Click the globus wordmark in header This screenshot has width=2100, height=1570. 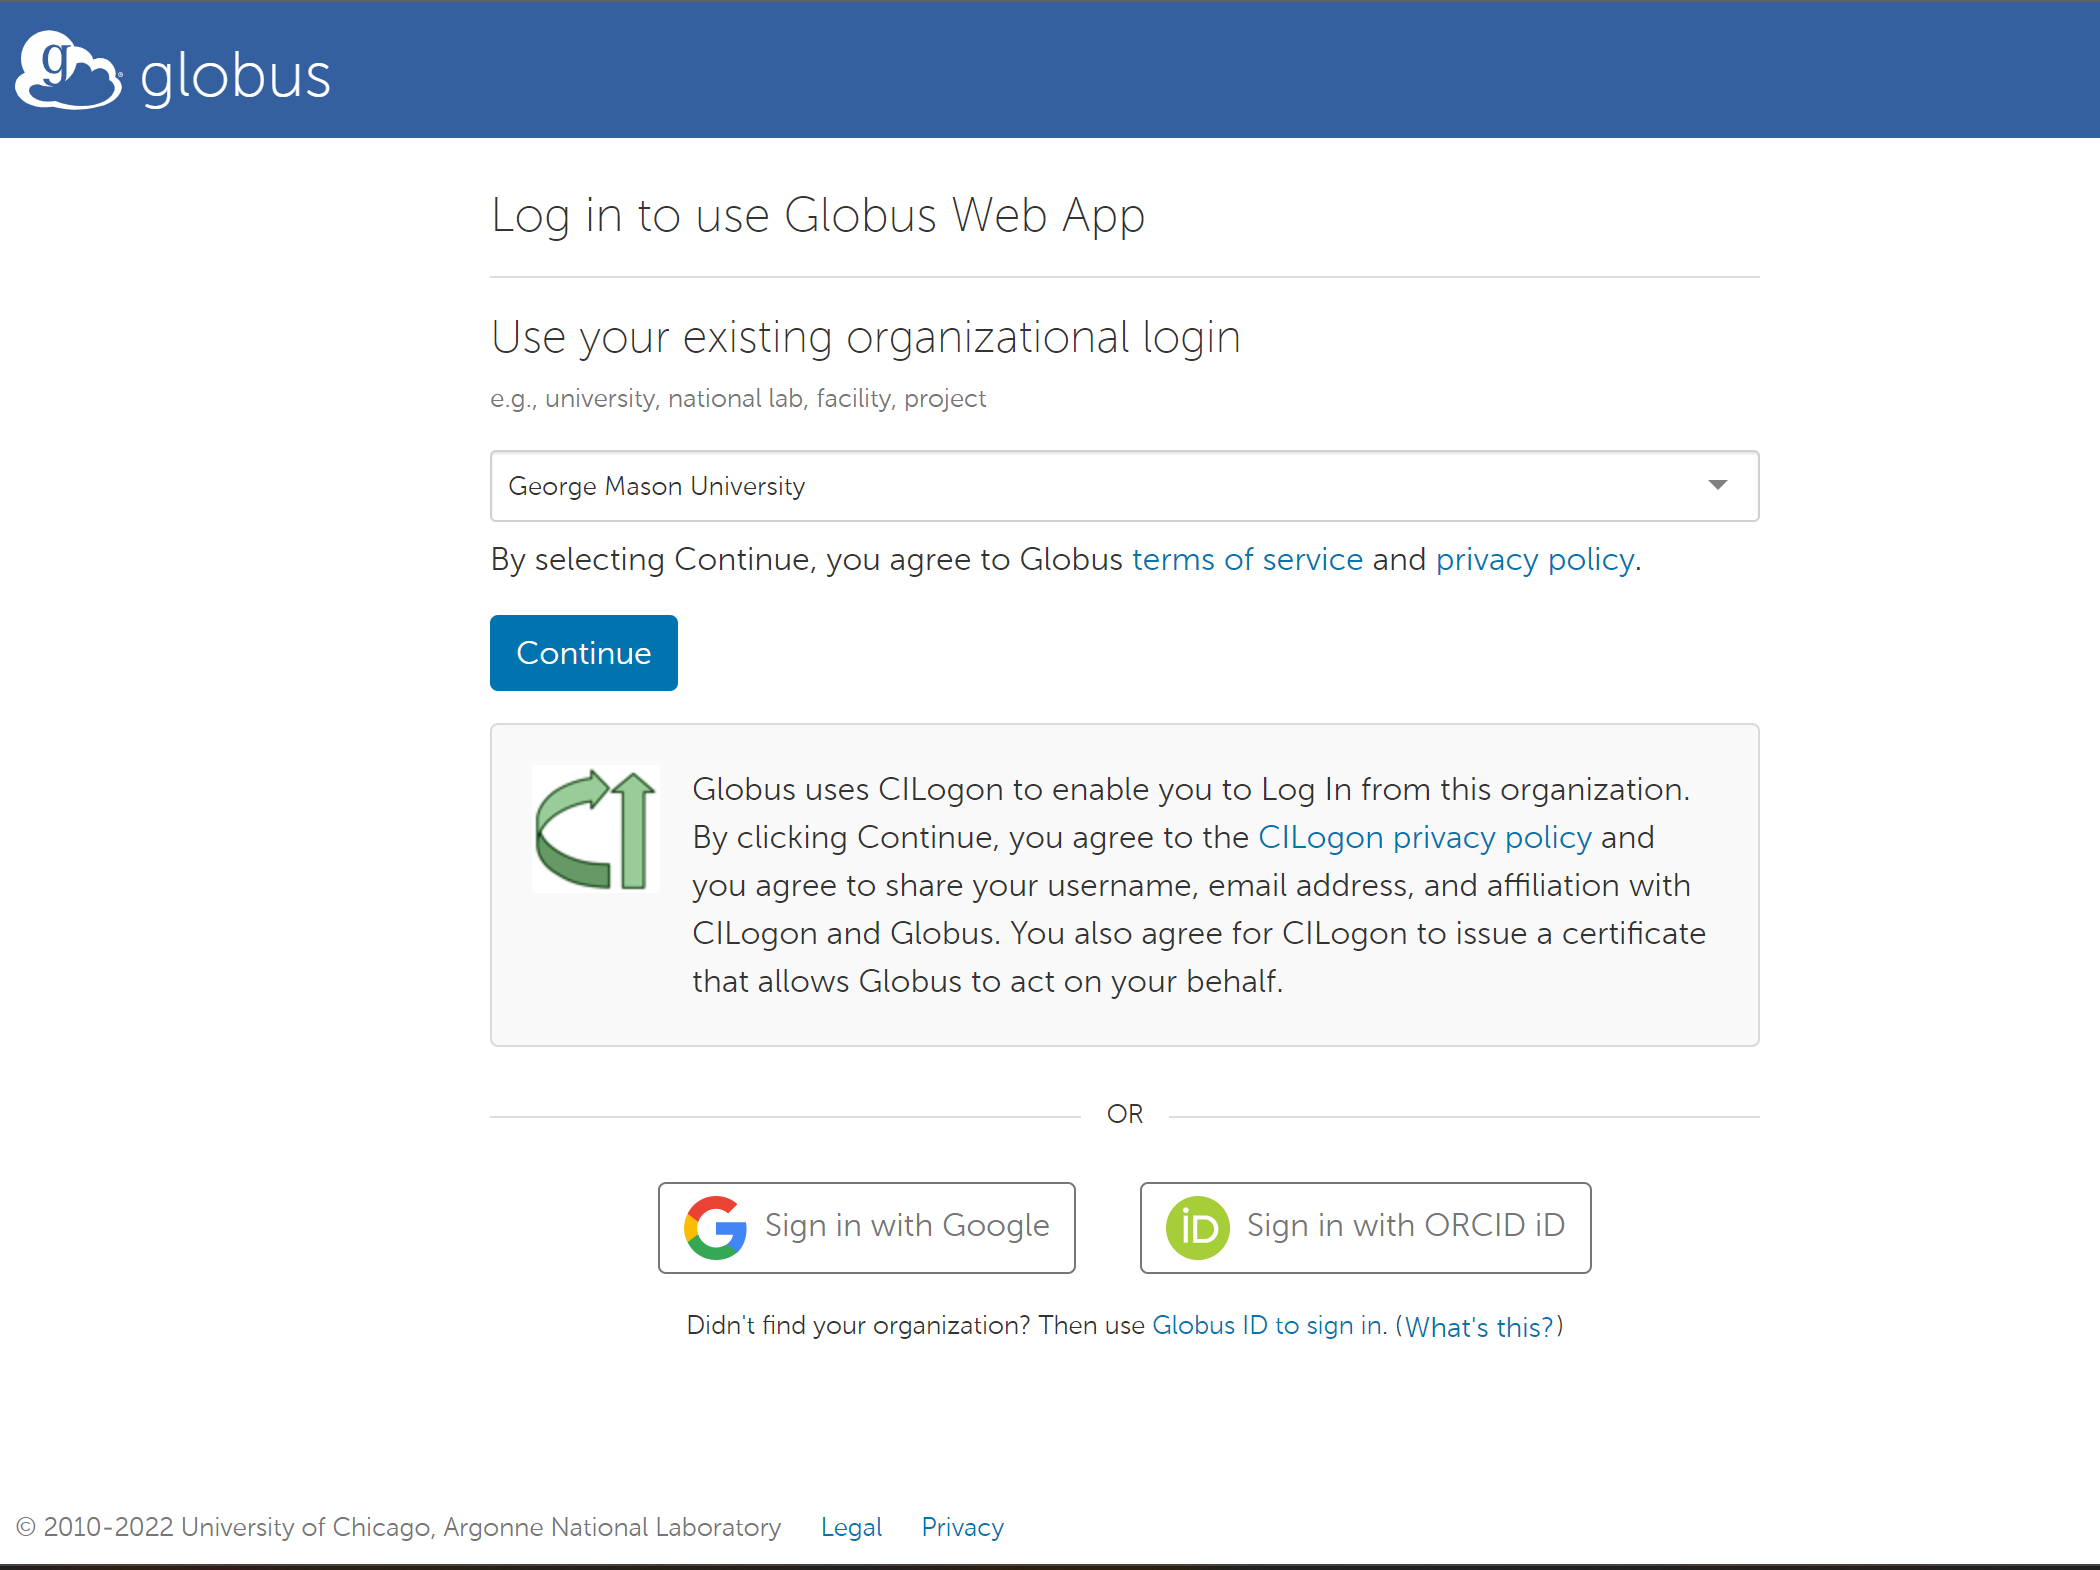[x=235, y=76]
